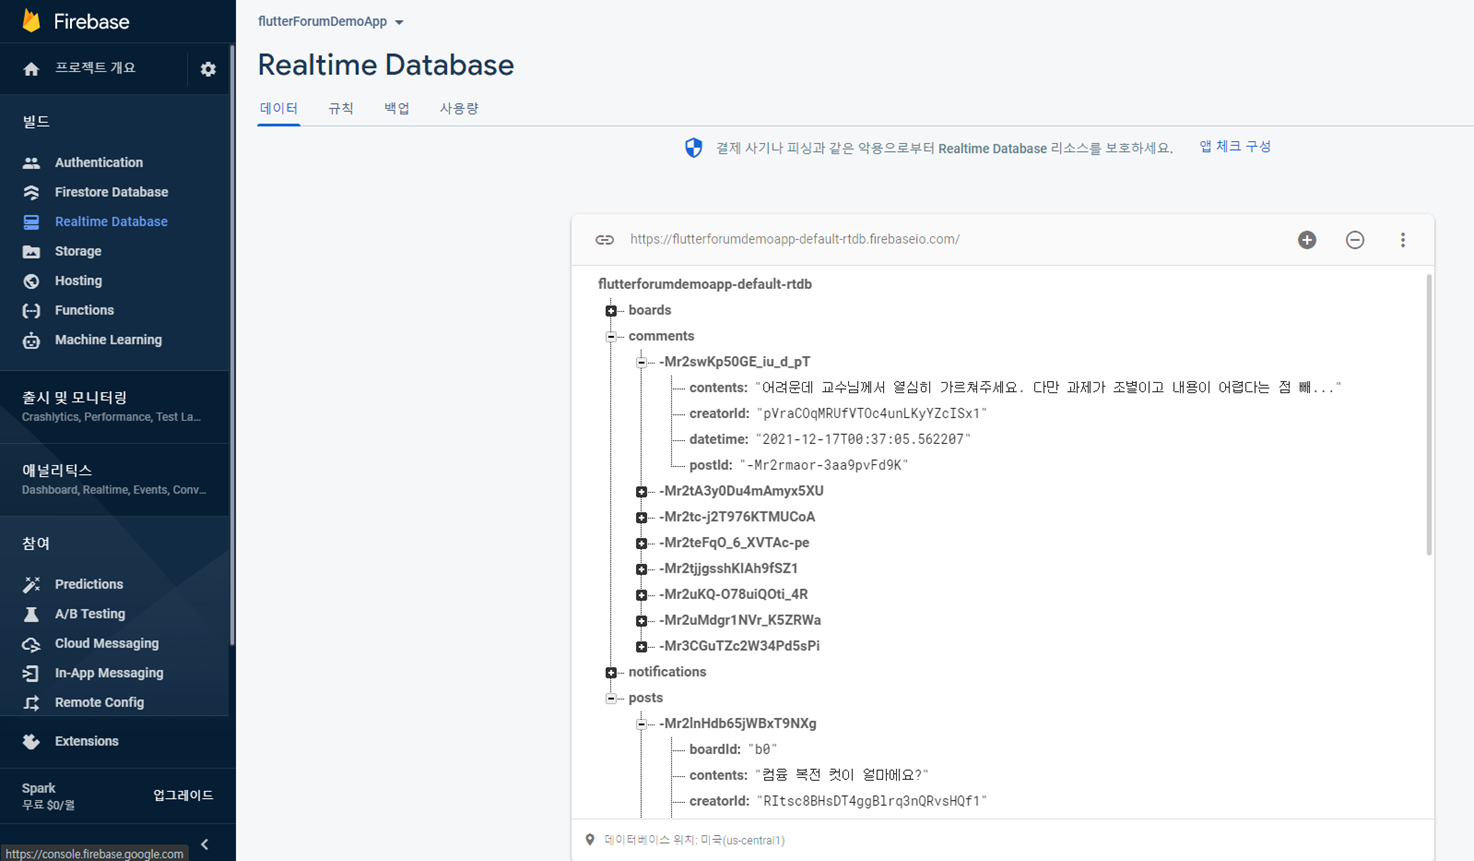This screenshot has width=1474, height=861.
Task: Collapse the comments node
Action: [611, 337]
